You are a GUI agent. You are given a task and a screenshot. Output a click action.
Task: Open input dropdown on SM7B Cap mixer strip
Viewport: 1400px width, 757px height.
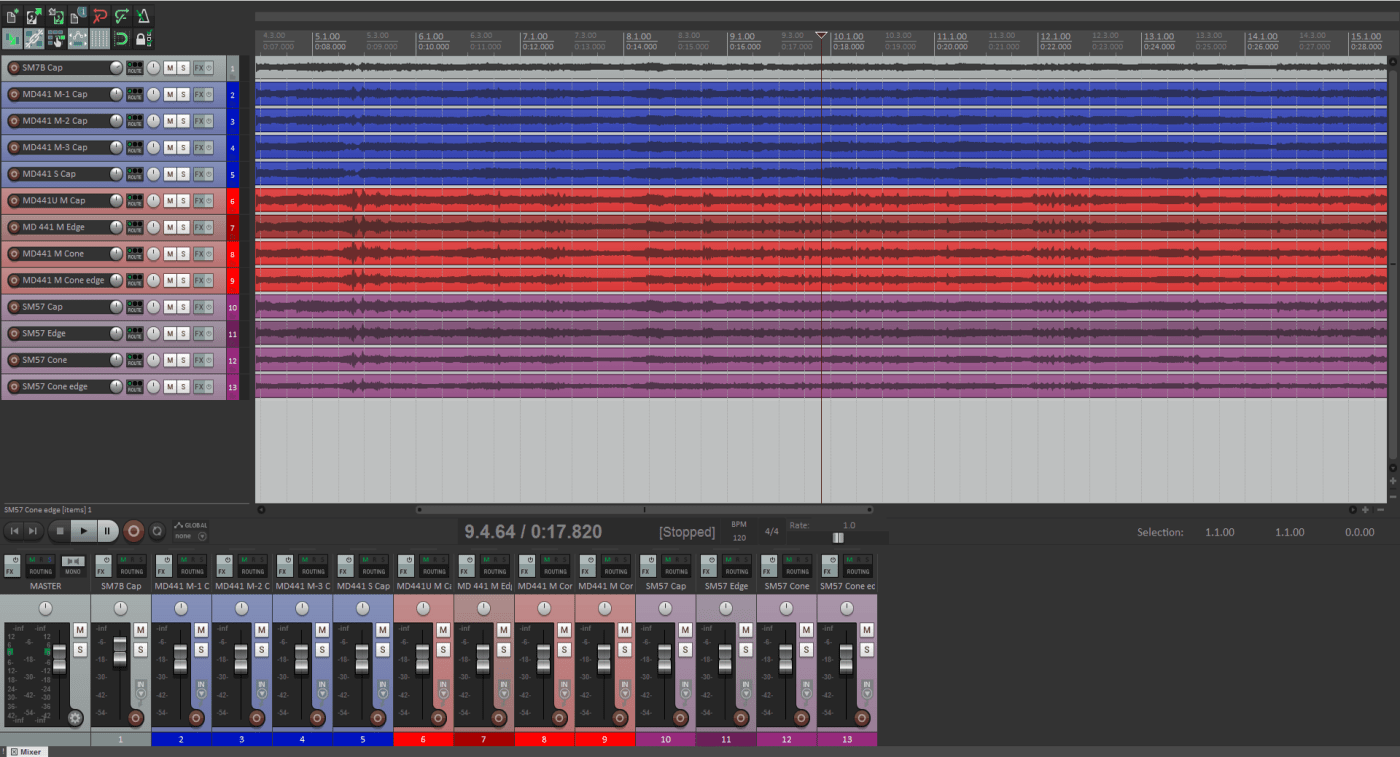coord(140,688)
